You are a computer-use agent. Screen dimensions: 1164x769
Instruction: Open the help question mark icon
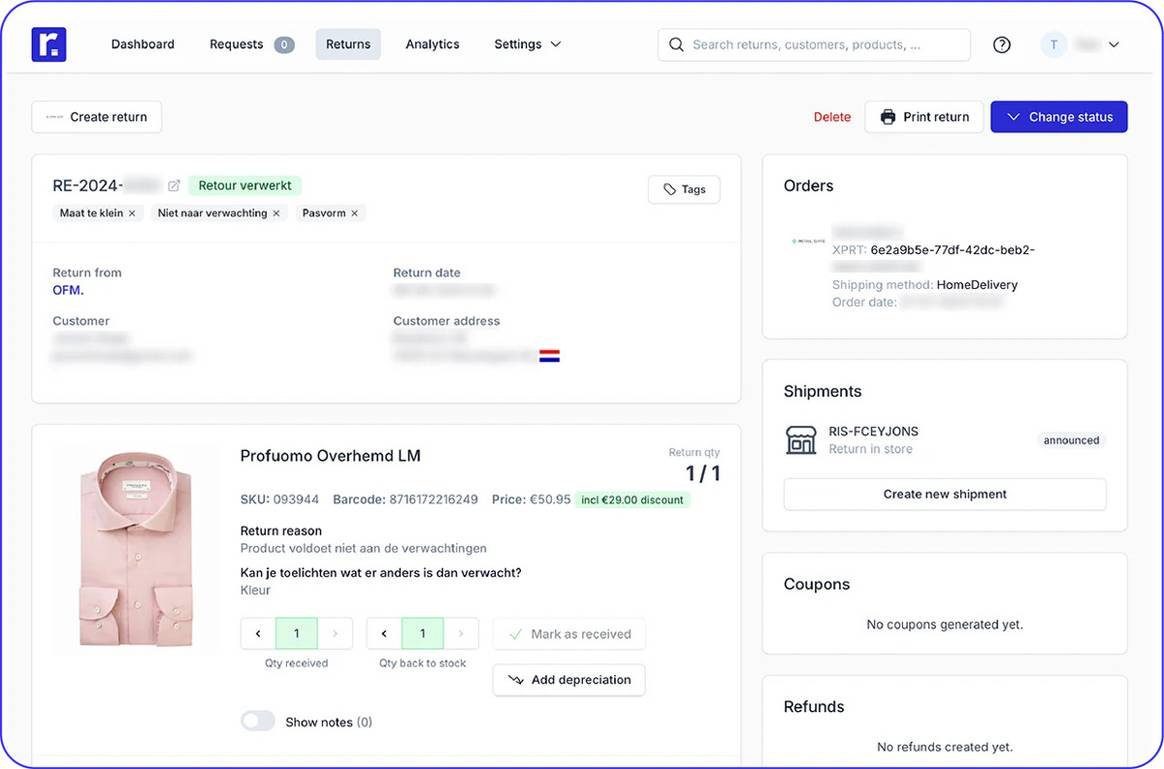point(1001,45)
